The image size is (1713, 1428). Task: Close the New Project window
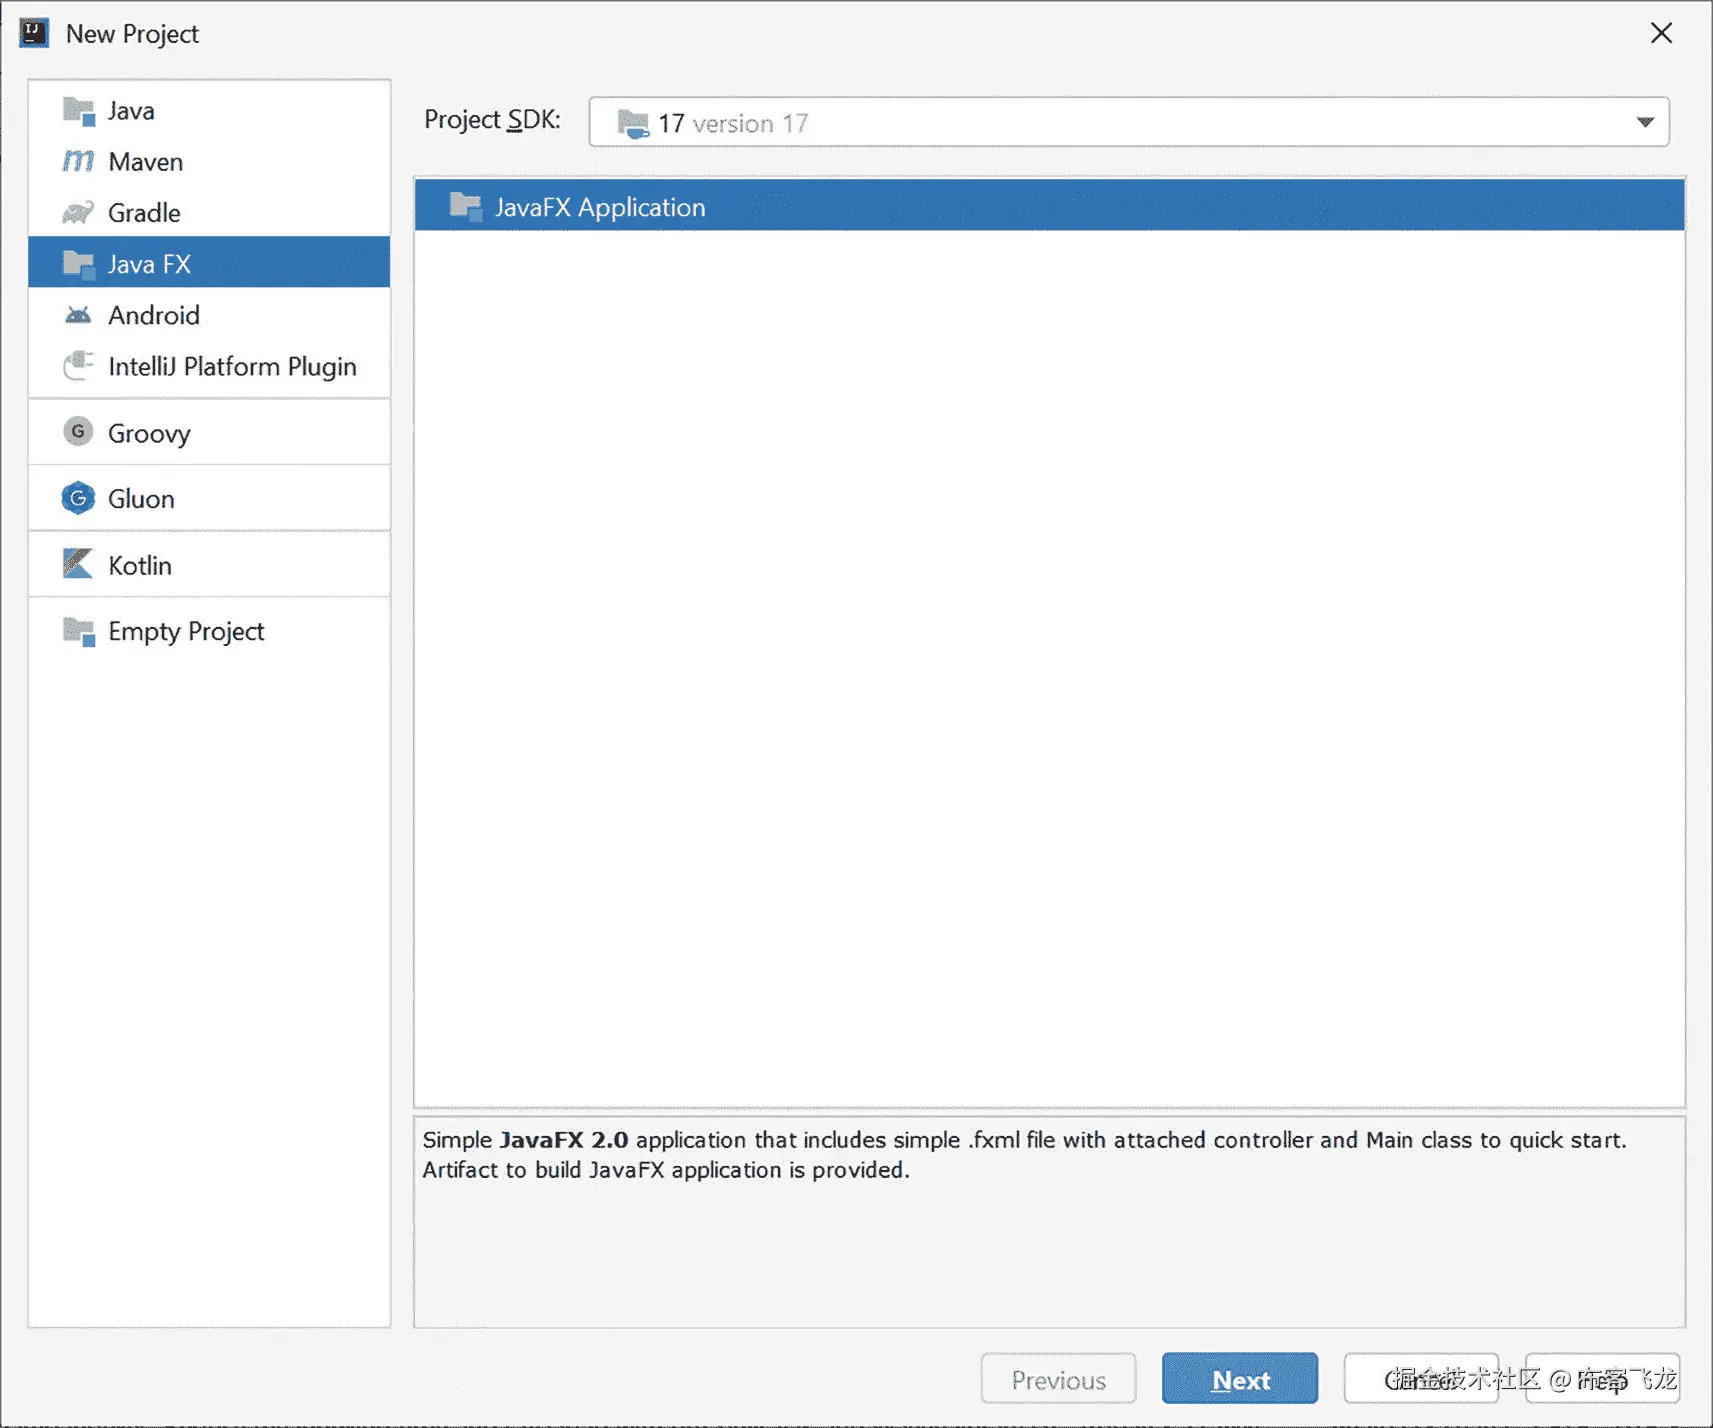click(1661, 33)
